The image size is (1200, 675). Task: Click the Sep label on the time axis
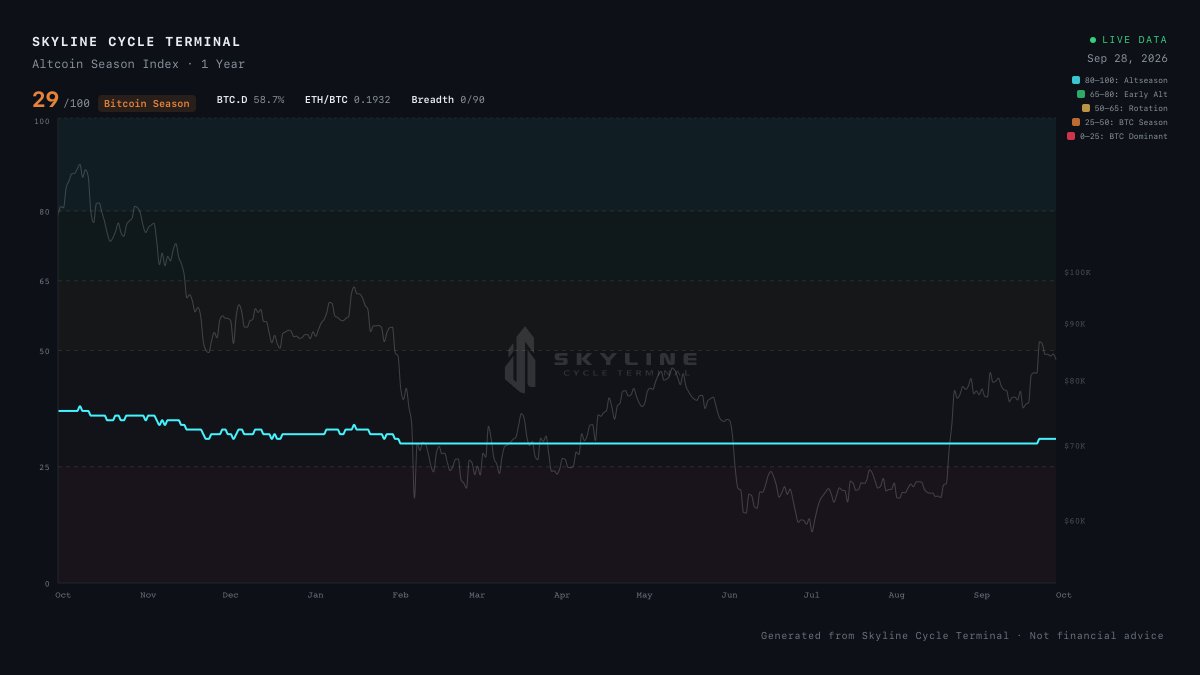pyautogui.click(x=981, y=595)
